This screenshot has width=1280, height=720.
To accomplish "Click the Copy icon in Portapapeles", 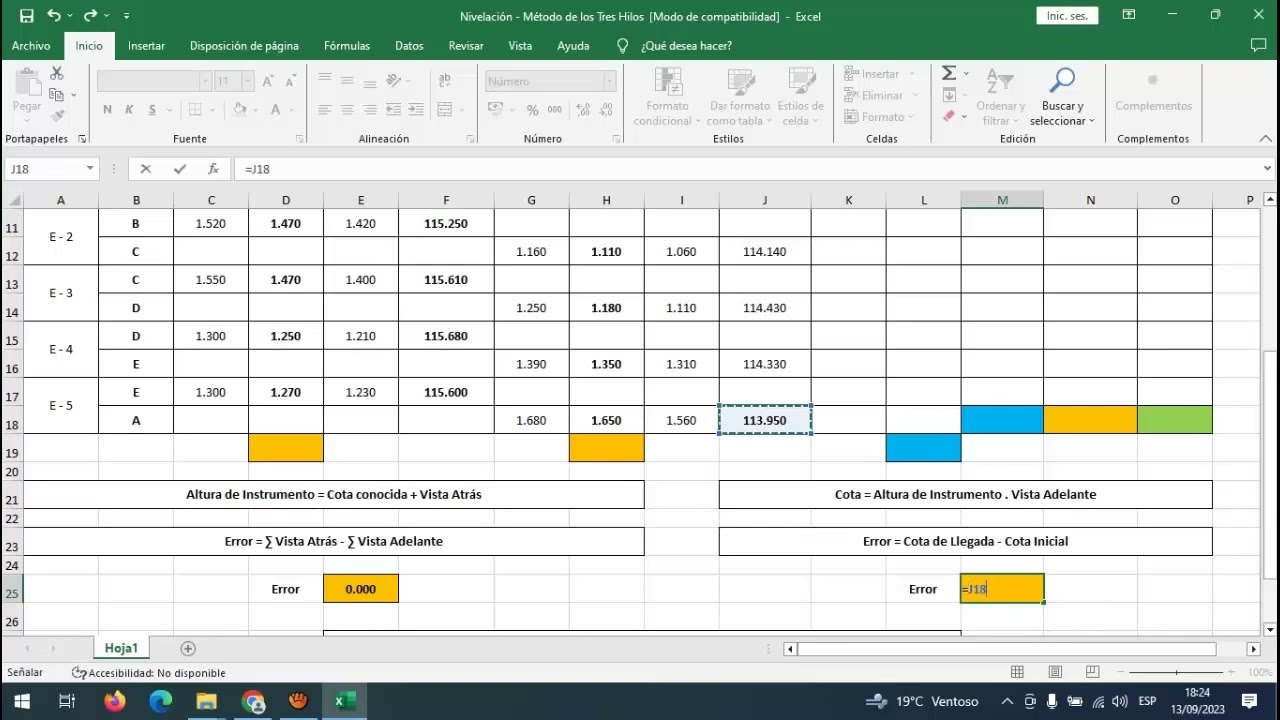I will click(x=56, y=95).
